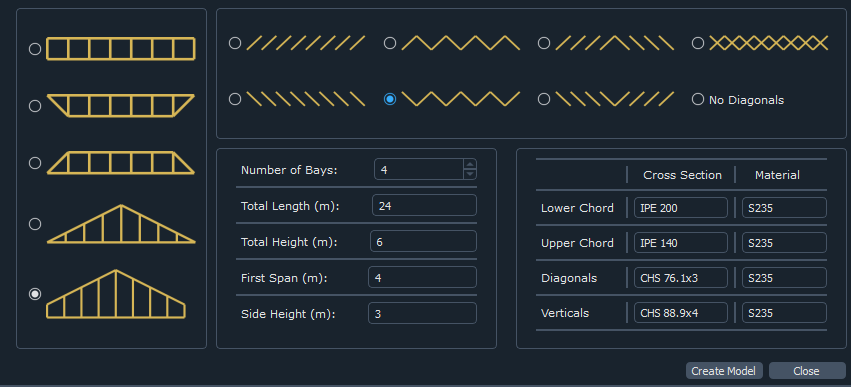
Task: Open Diagonals material S235 field
Action: click(784, 278)
